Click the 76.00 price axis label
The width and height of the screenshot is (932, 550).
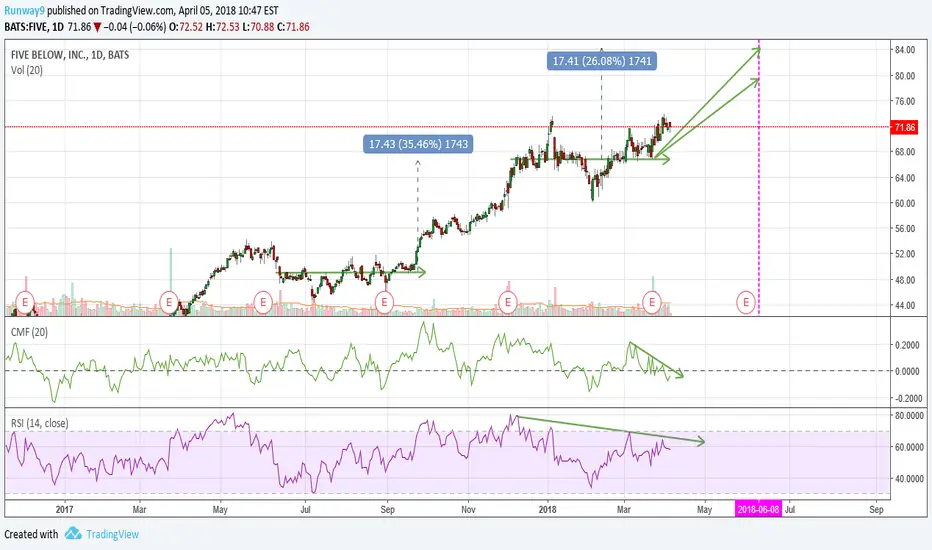(905, 102)
